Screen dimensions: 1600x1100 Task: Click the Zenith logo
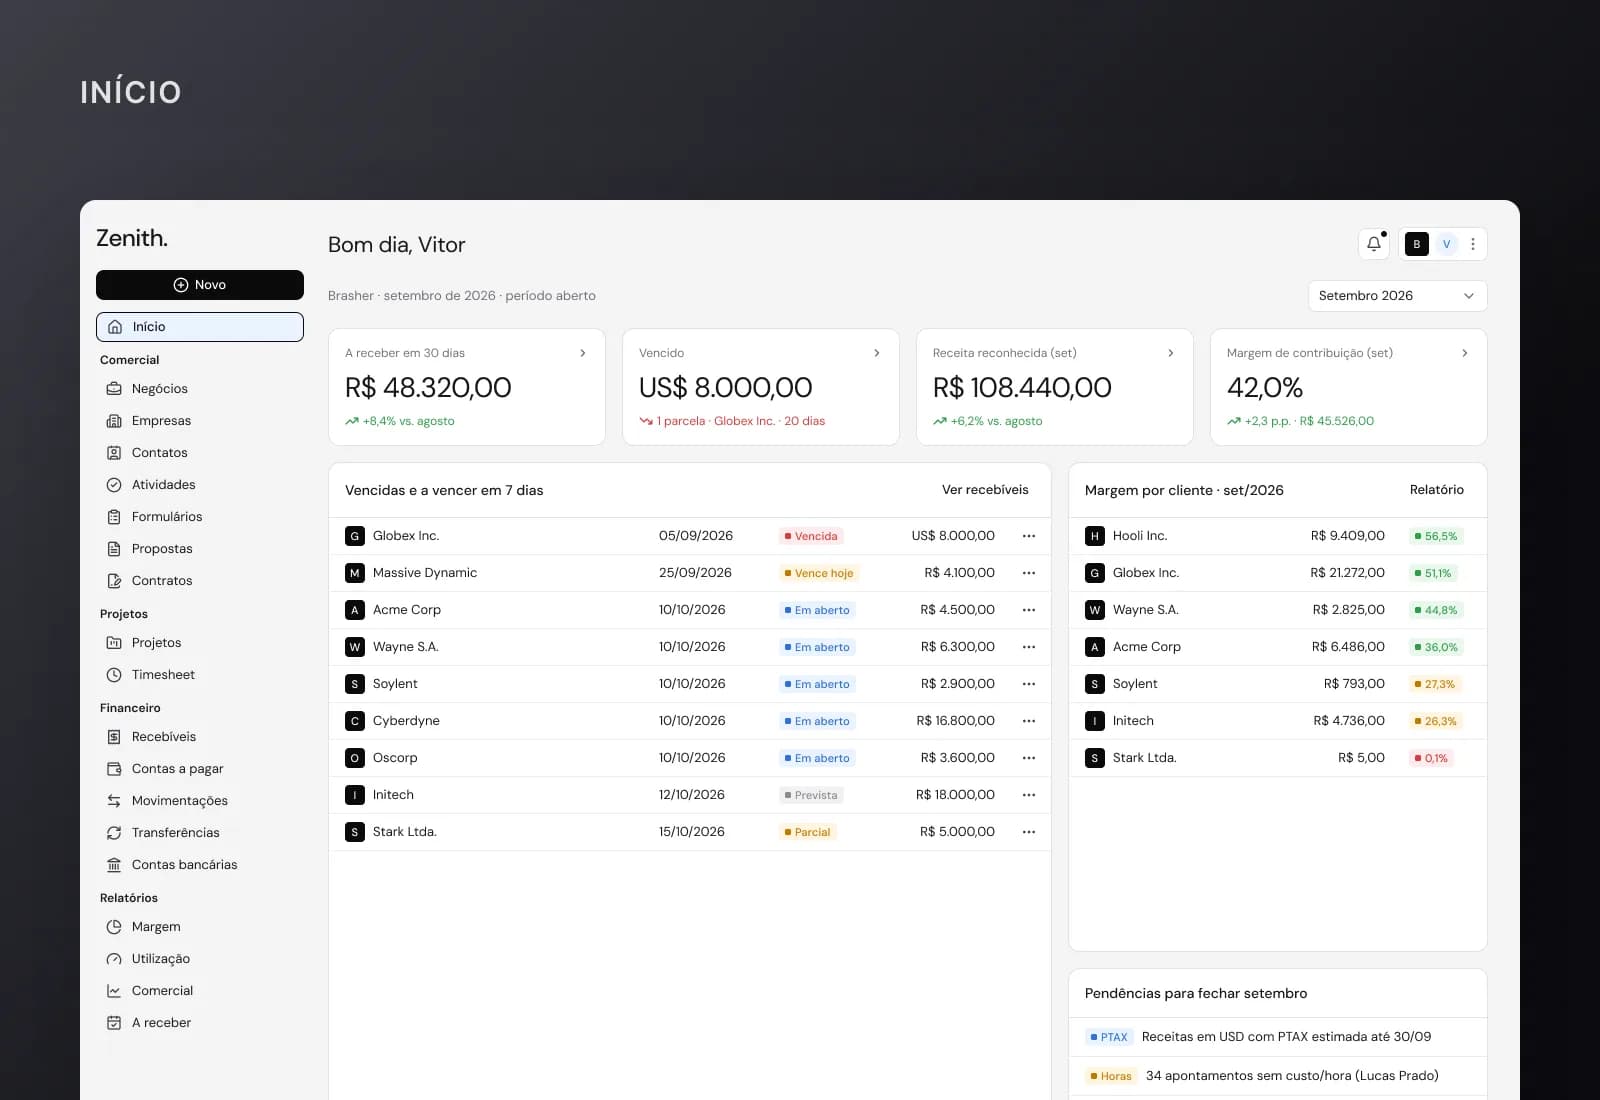(x=132, y=238)
